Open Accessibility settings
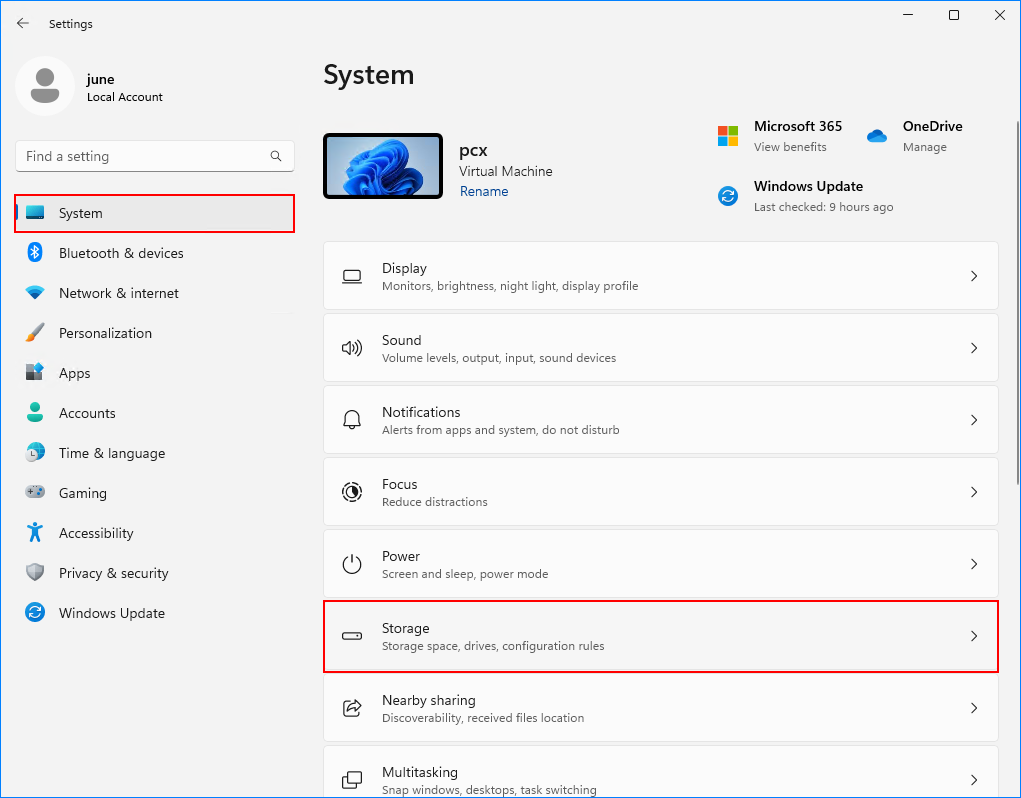1021x798 pixels. click(x=155, y=533)
